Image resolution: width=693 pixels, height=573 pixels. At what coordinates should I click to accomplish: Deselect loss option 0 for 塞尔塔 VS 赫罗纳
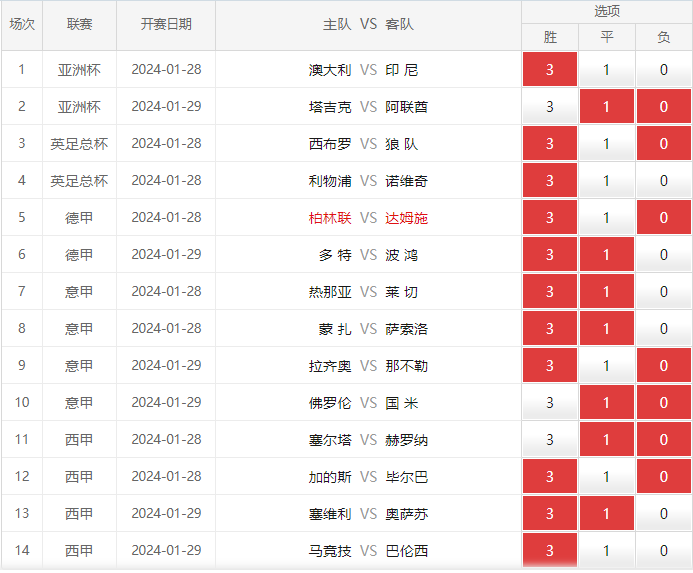[663, 439]
